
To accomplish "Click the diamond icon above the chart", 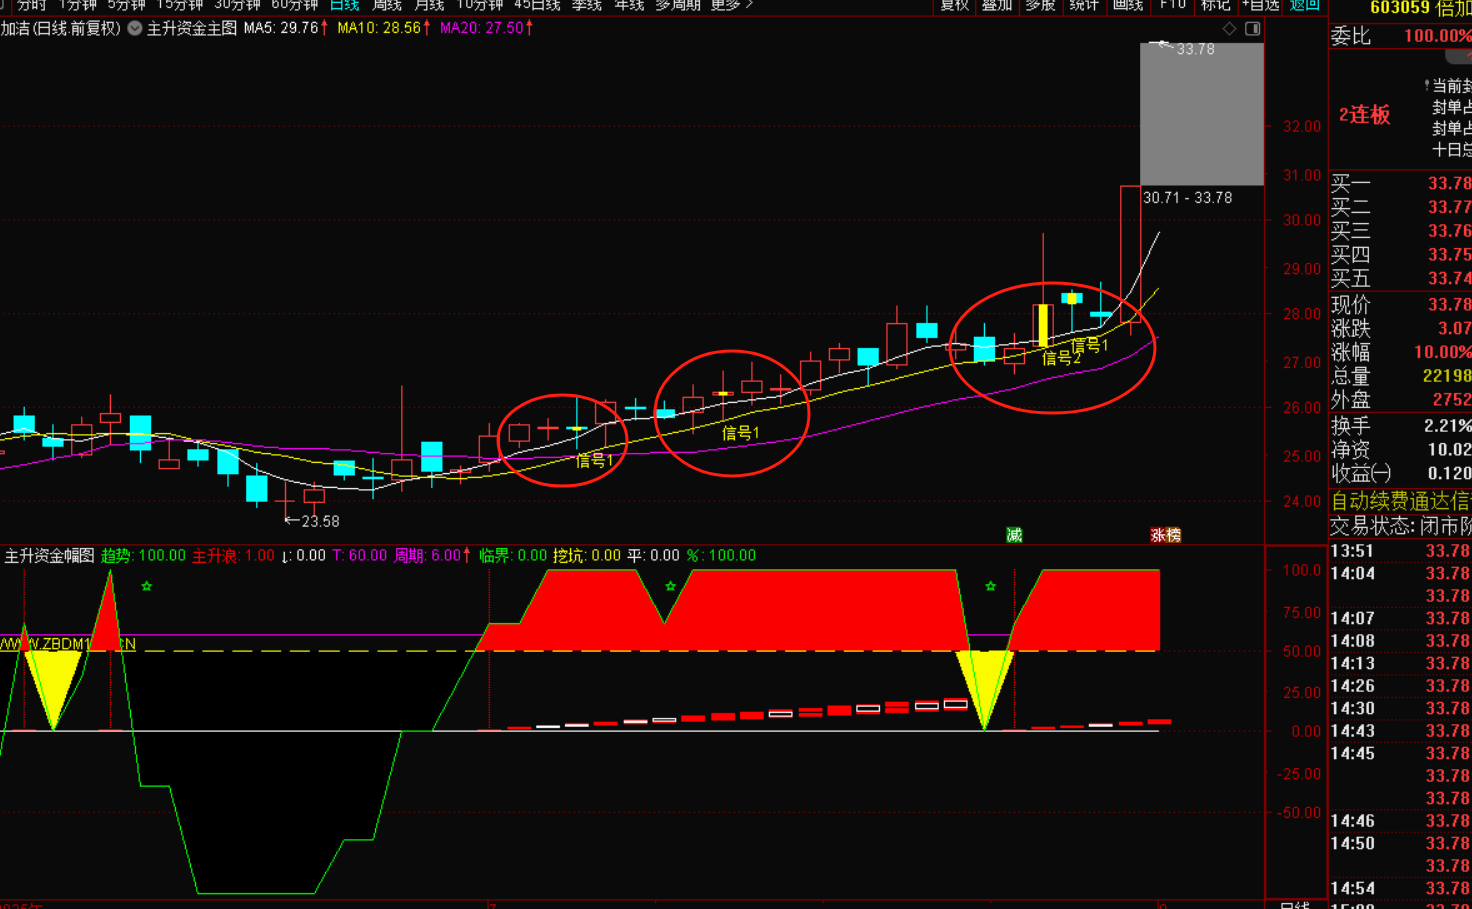I will (1229, 29).
